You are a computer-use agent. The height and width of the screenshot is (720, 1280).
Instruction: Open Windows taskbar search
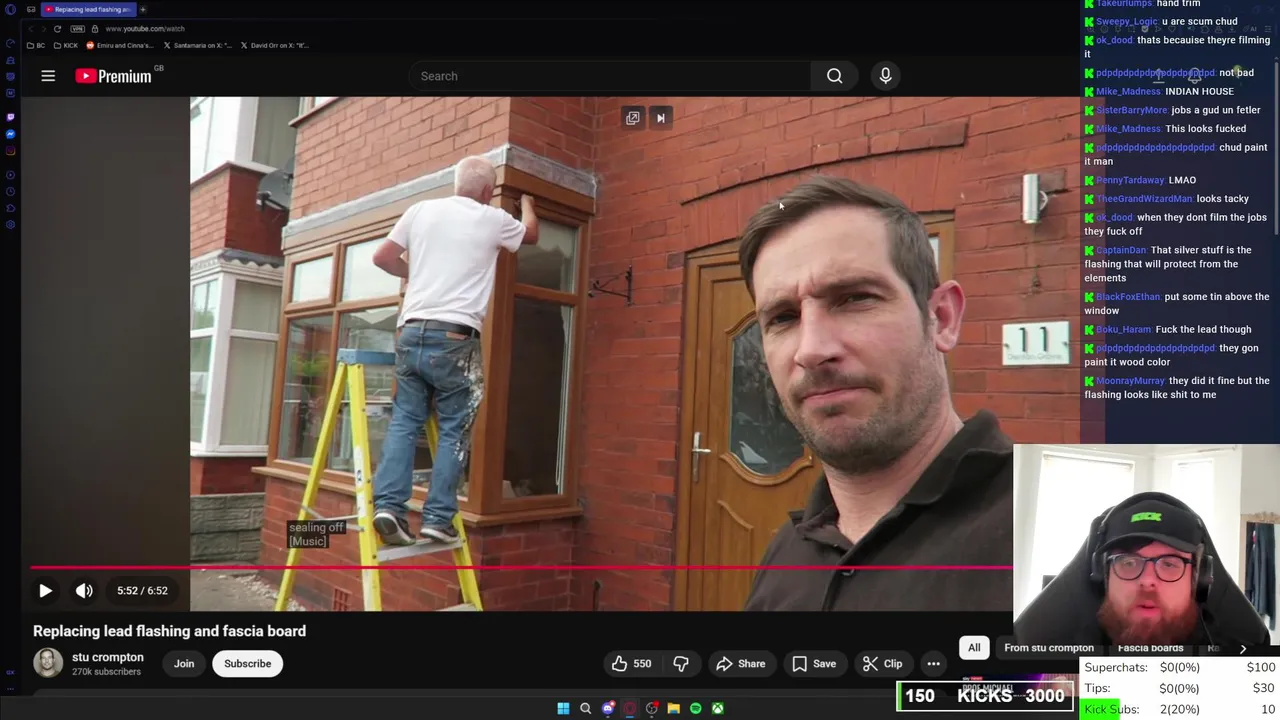[586, 708]
